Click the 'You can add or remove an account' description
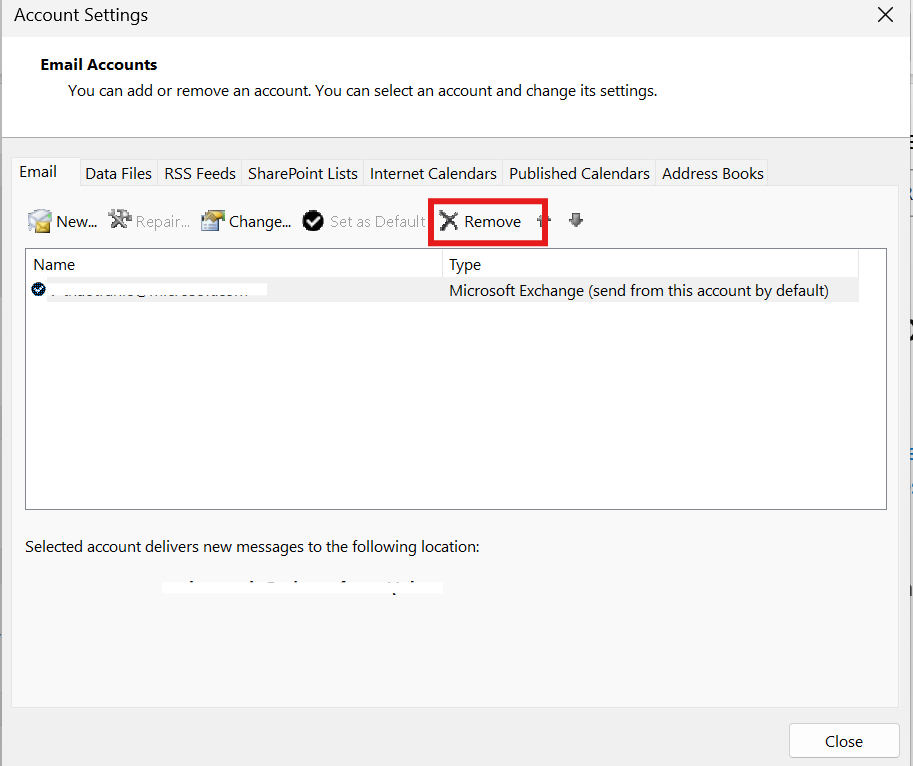 pyautogui.click(x=363, y=91)
